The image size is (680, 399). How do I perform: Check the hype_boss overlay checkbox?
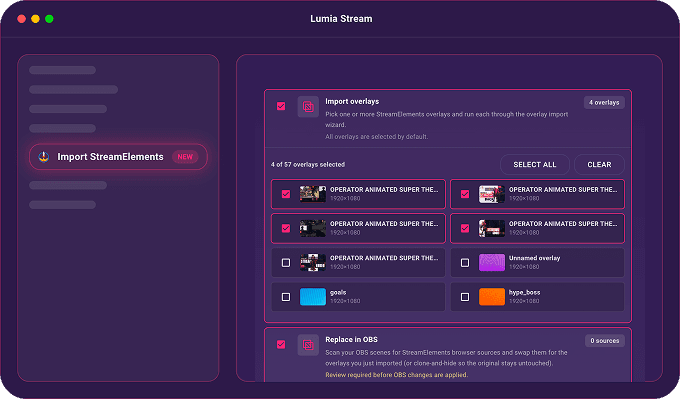pos(465,297)
